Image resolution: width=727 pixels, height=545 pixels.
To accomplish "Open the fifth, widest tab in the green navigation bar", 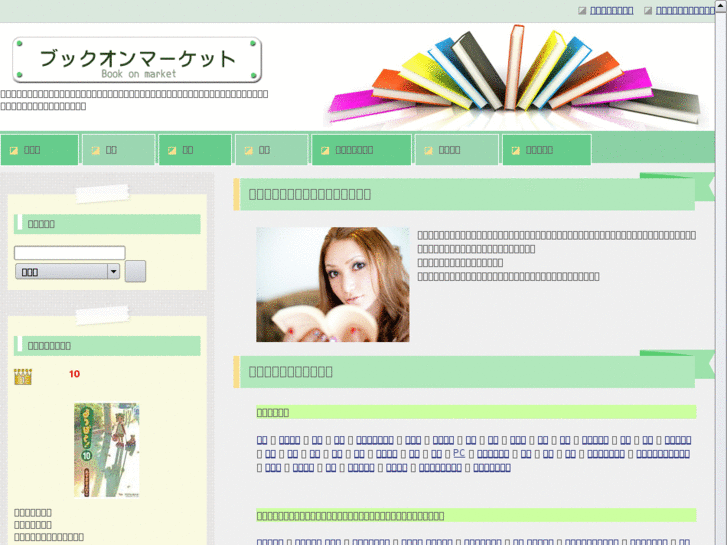I will pyautogui.click(x=362, y=150).
